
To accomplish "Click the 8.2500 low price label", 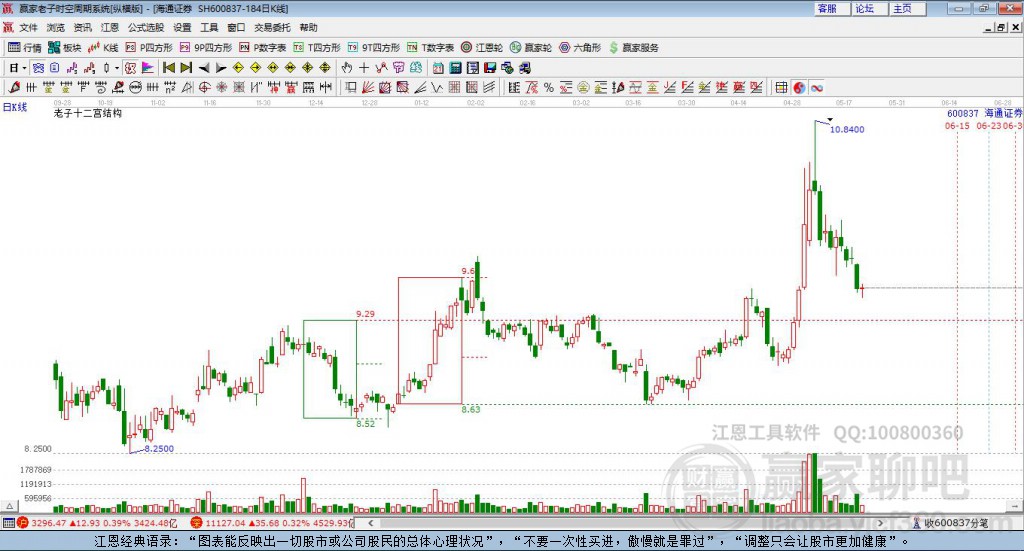I will 159,449.
